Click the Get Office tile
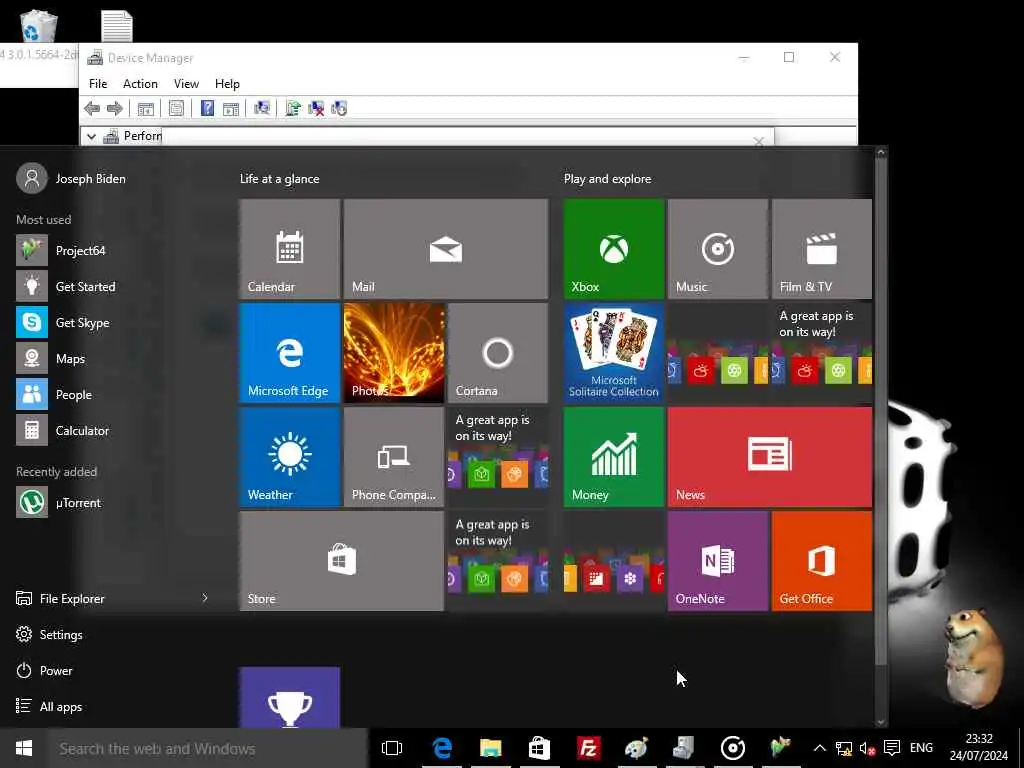This screenshot has height=768, width=1024. point(822,561)
